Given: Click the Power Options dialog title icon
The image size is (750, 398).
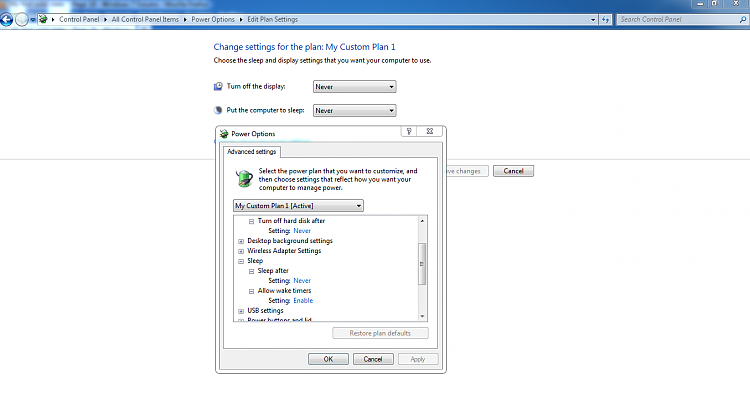Looking at the screenshot, I should (x=224, y=134).
